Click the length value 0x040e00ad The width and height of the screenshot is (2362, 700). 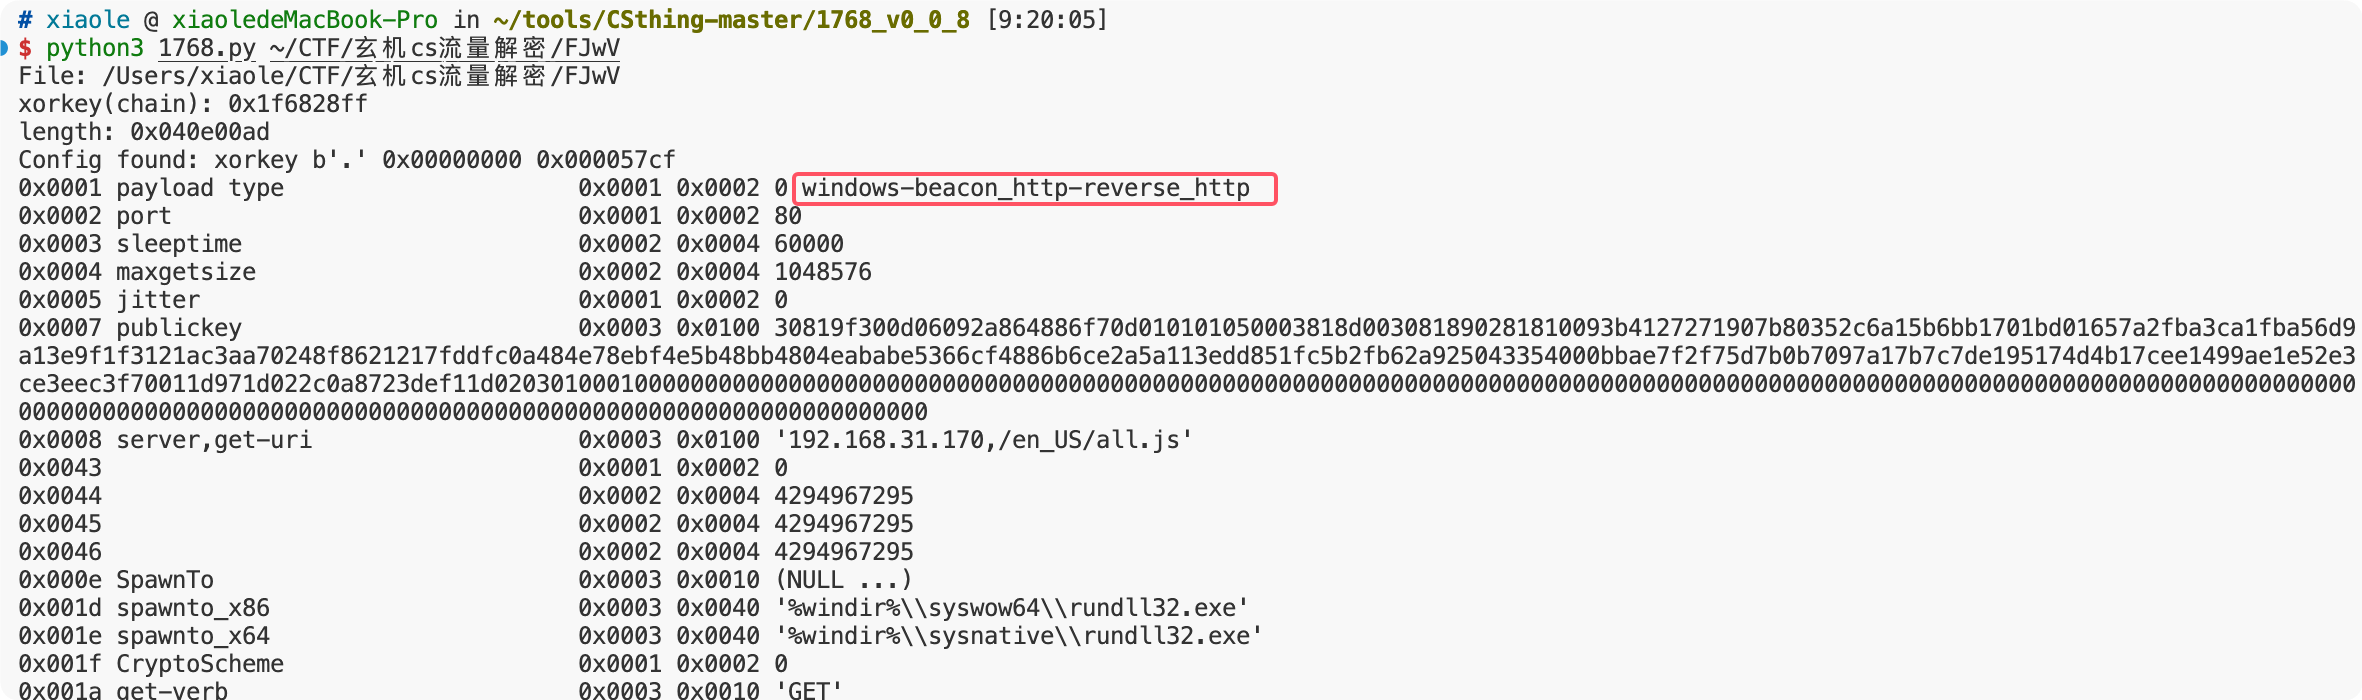pyautogui.click(x=200, y=132)
